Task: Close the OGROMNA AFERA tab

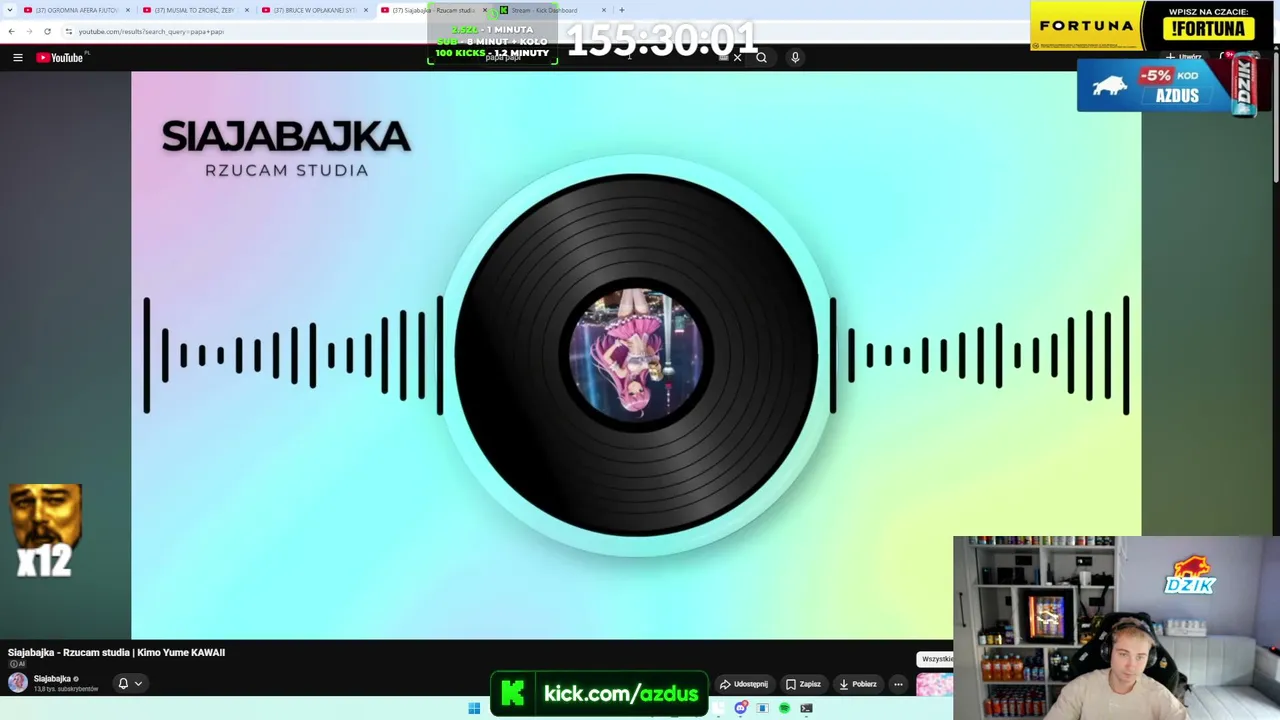Action: [x=128, y=10]
